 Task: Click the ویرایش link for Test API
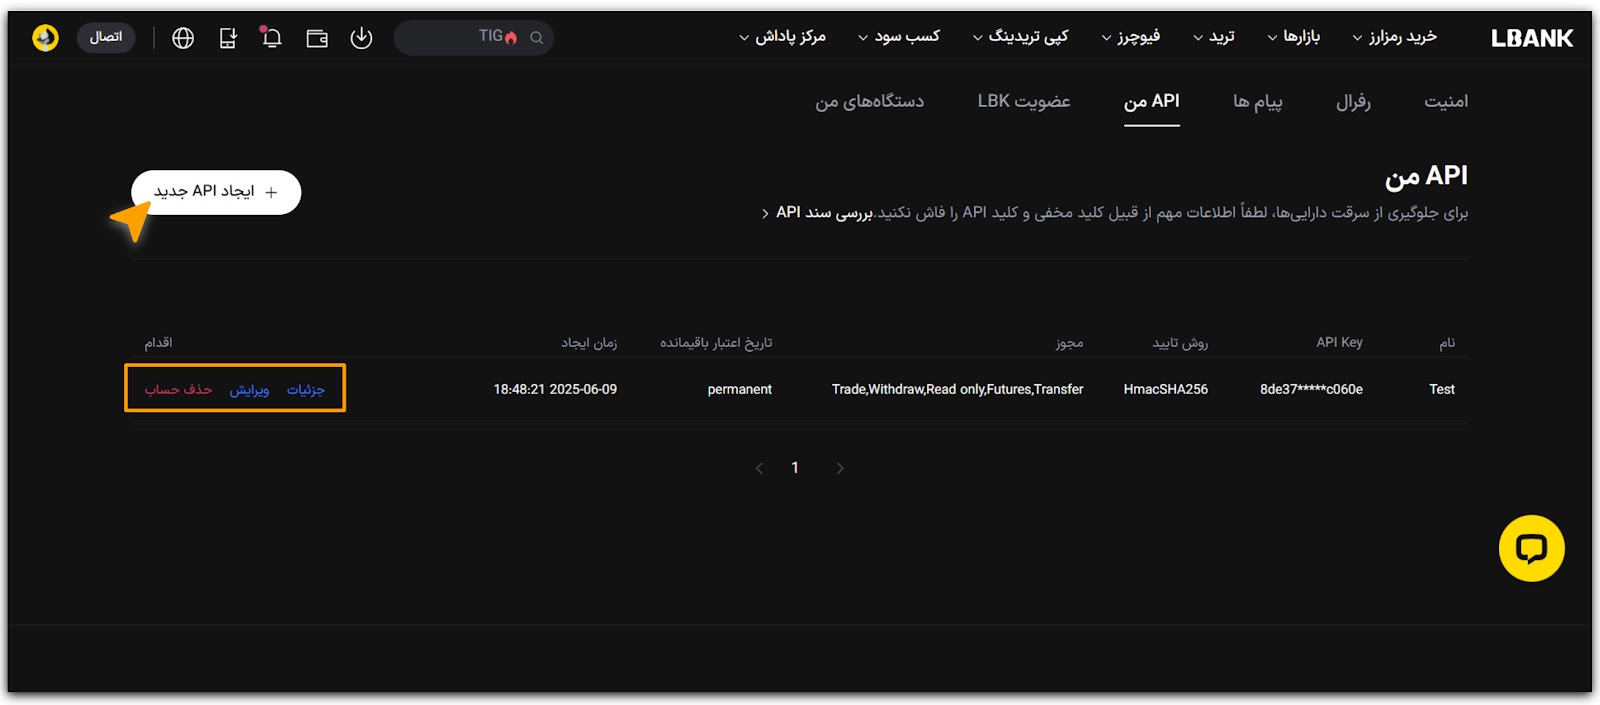[x=249, y=389]
